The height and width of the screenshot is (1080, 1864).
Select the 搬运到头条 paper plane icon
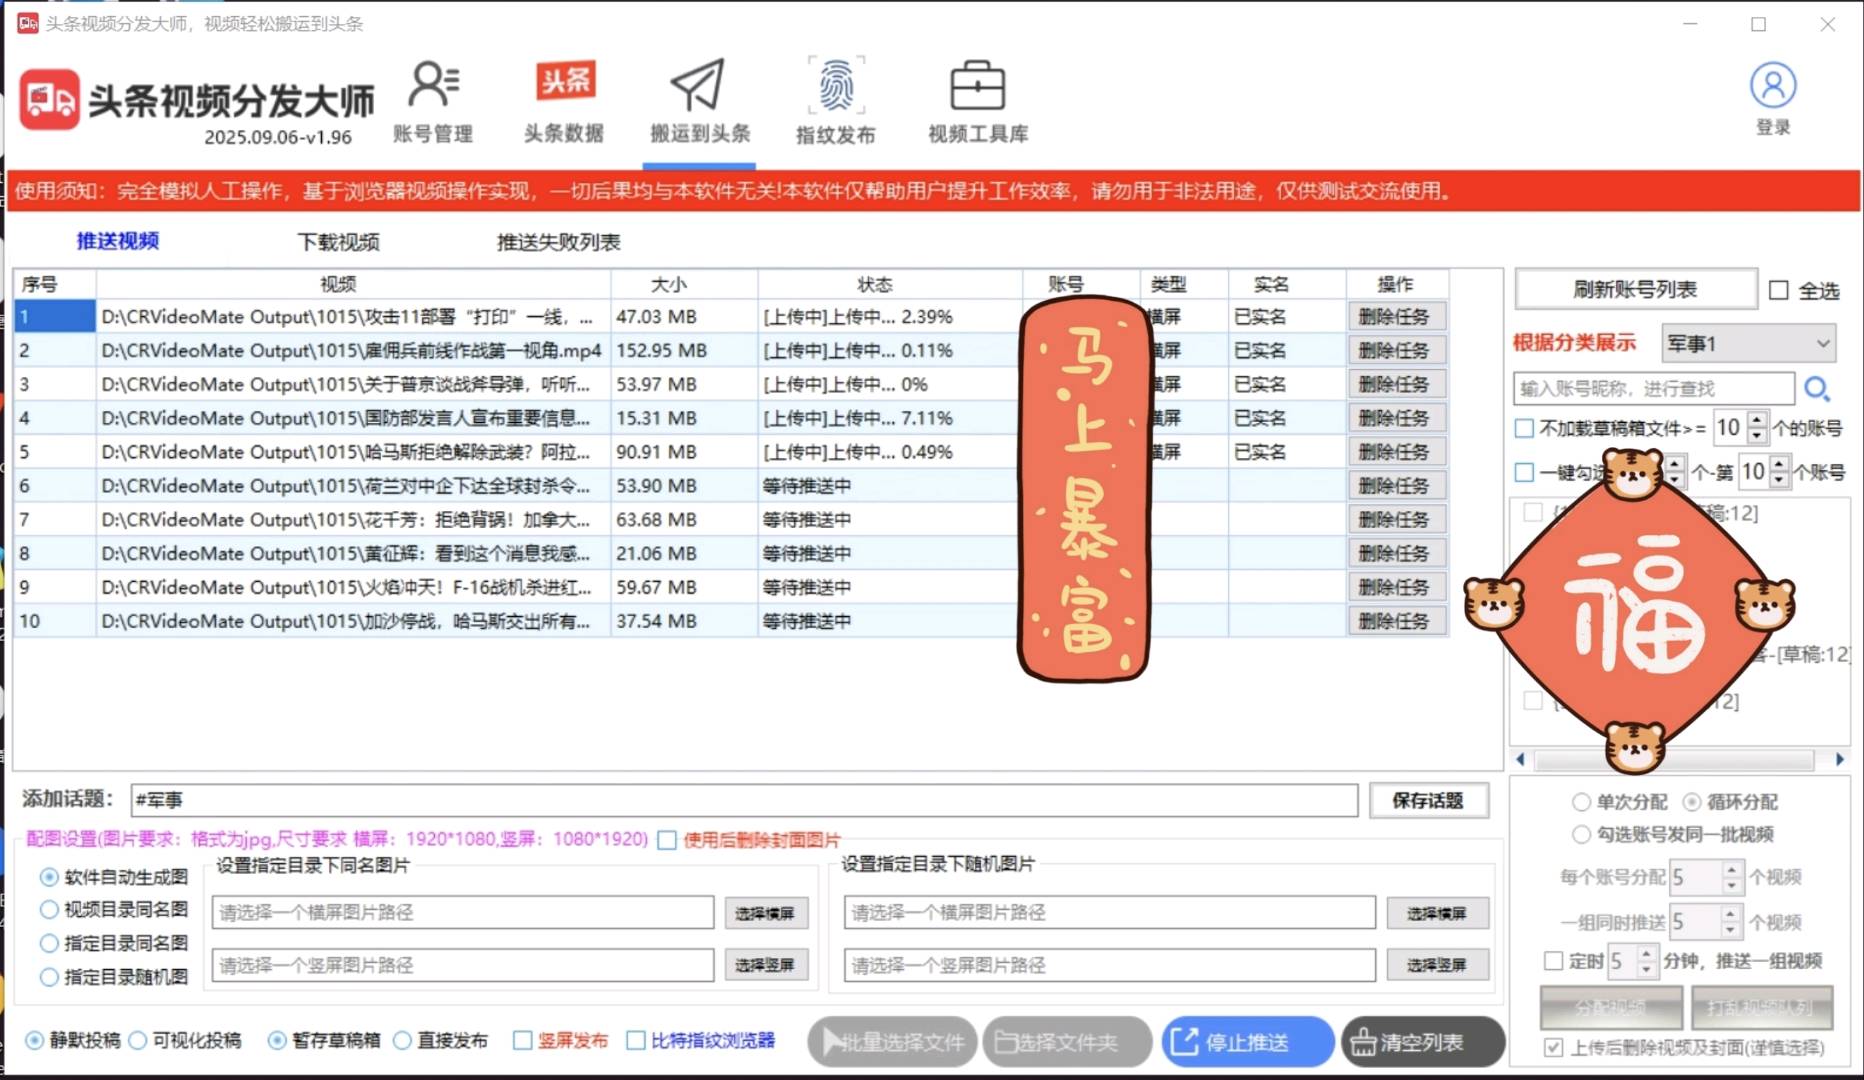(698, 86)
